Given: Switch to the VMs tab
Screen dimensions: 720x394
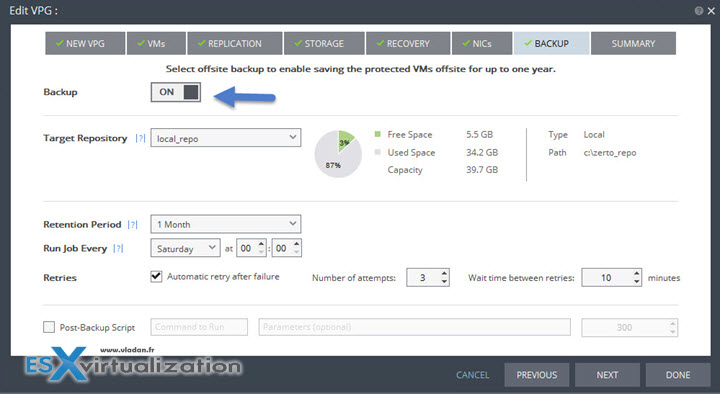Looking at the screenshot, I should coord(157,44).
